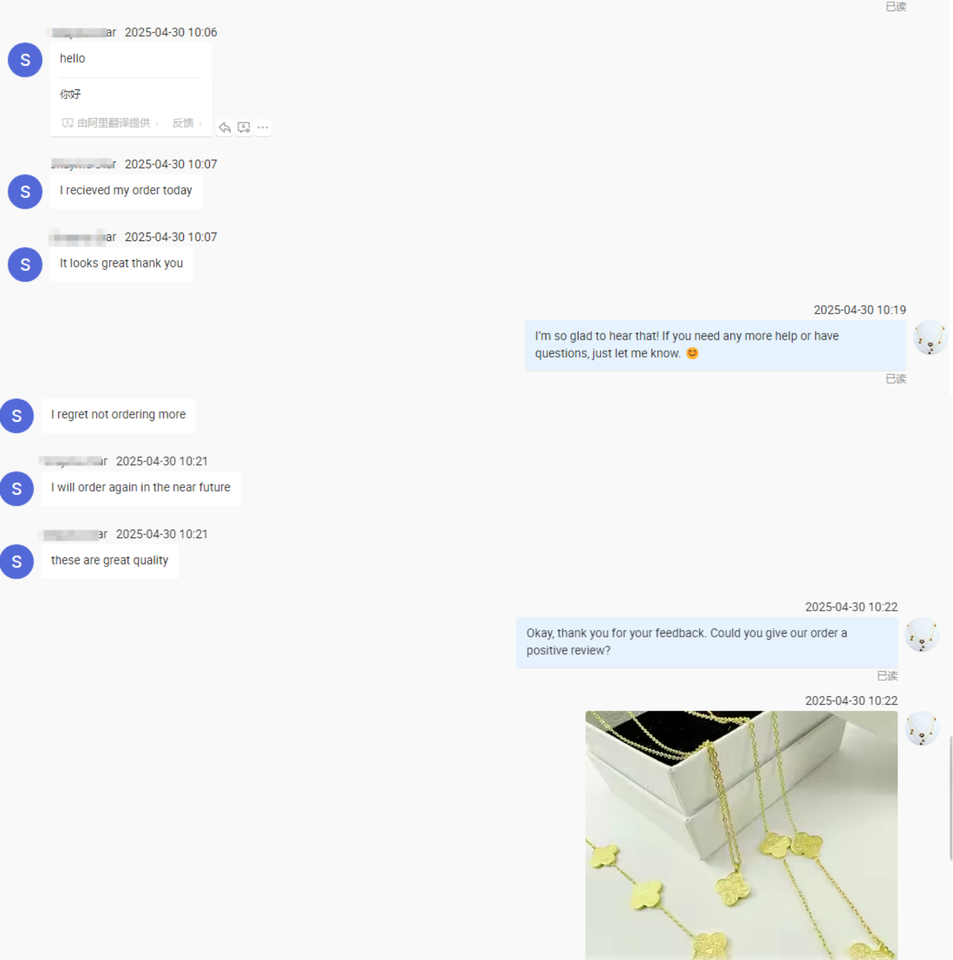Click seller avatar beside positive review request
Viewport: 953px width, 960px height.
pyautogui.click(x=922, y=635)
